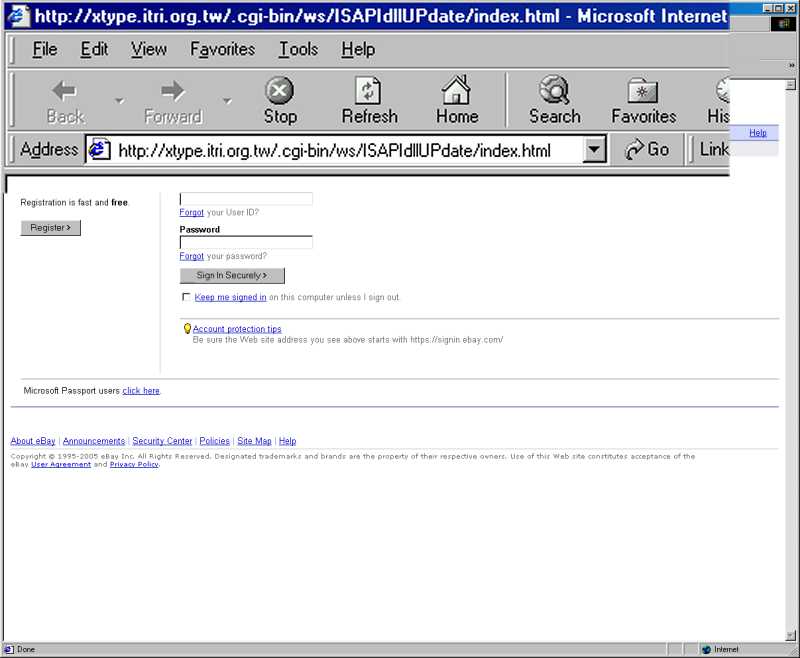The height and width of the screenshot is (658, 800).
Task: Click the Sign In Securely button
Action: (x=232, y=276)
